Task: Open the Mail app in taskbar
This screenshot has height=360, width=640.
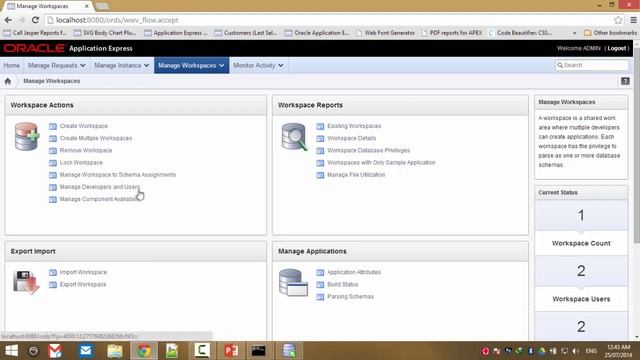Action: pyautogui.click(x=86, y=351)
